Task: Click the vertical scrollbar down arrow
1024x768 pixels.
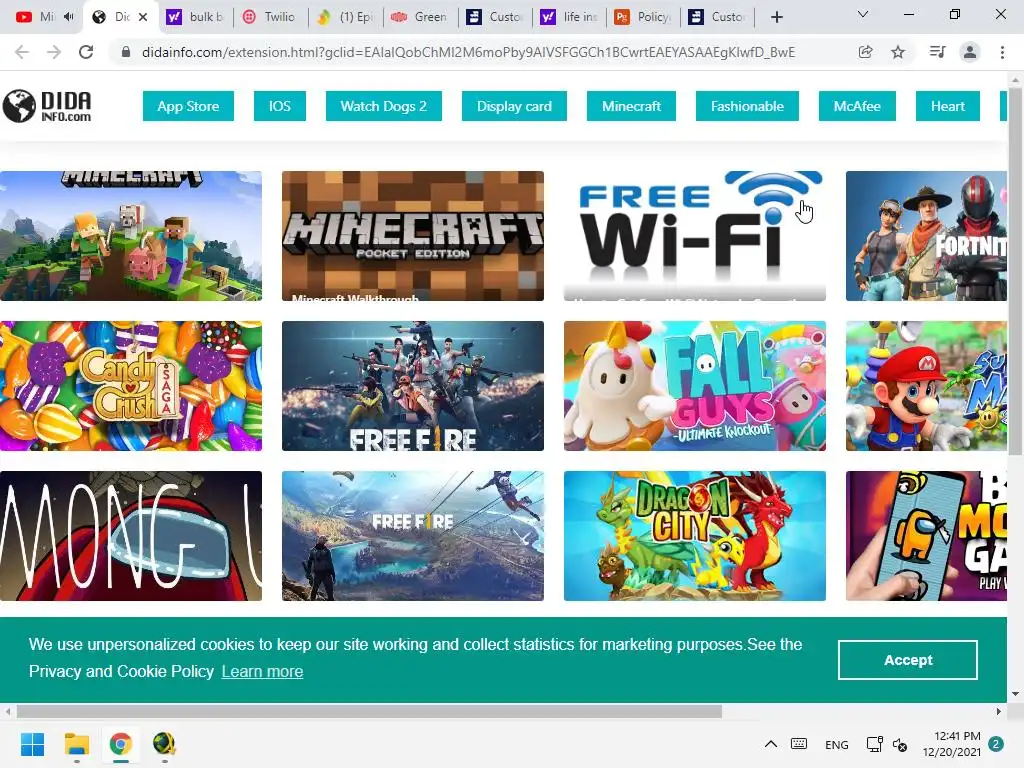Action: coord(1016,694)
